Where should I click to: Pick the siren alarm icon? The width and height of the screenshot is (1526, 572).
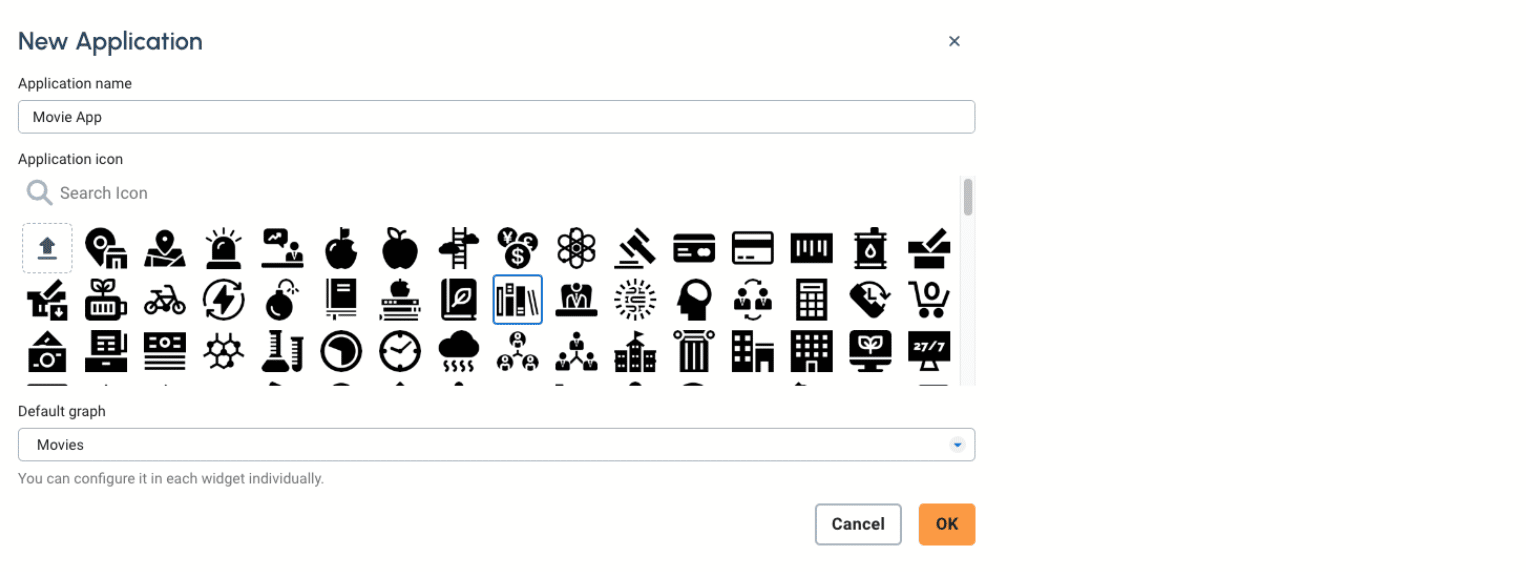pyautogui.click(x=223, y=247)
